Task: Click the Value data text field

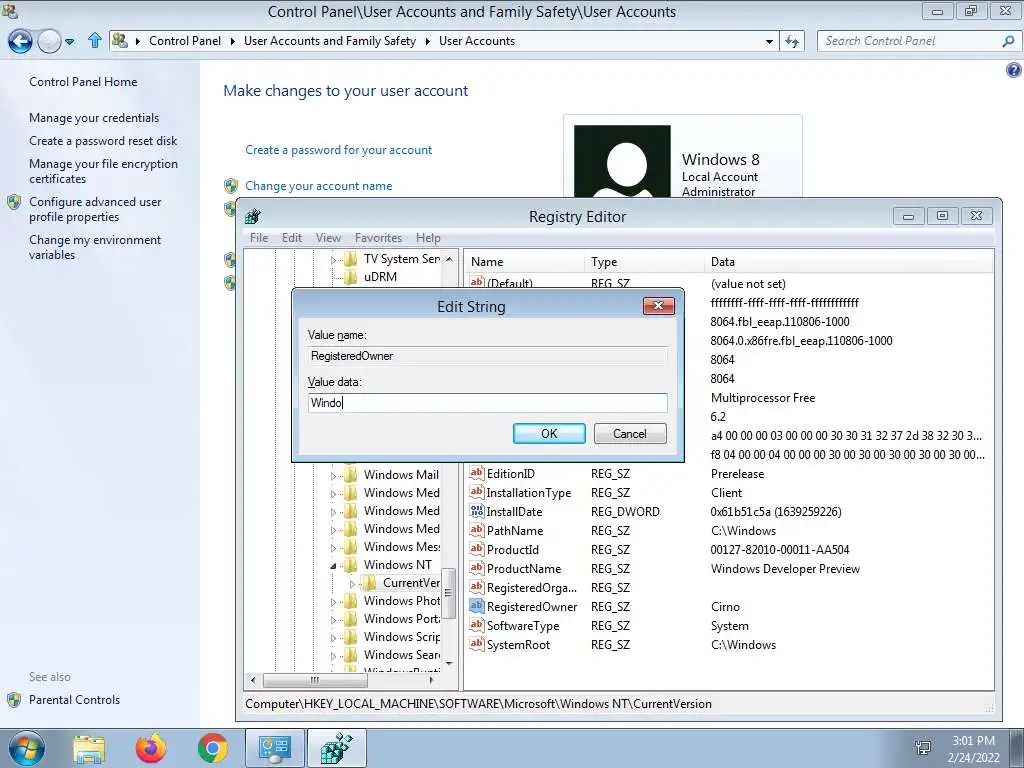Action: (x=487, y=403)
